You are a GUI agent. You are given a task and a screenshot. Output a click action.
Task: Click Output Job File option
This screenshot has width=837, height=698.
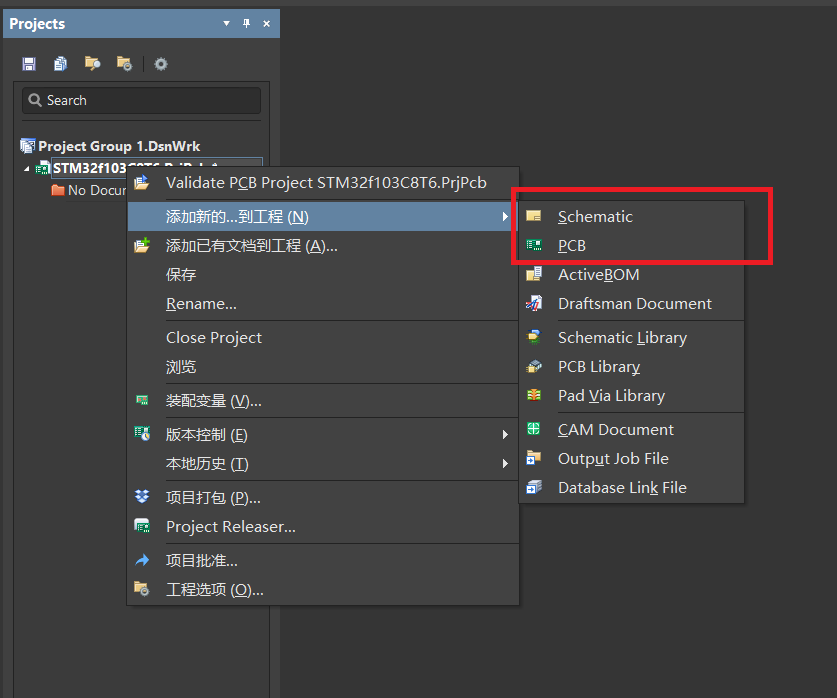pos(613,459)
